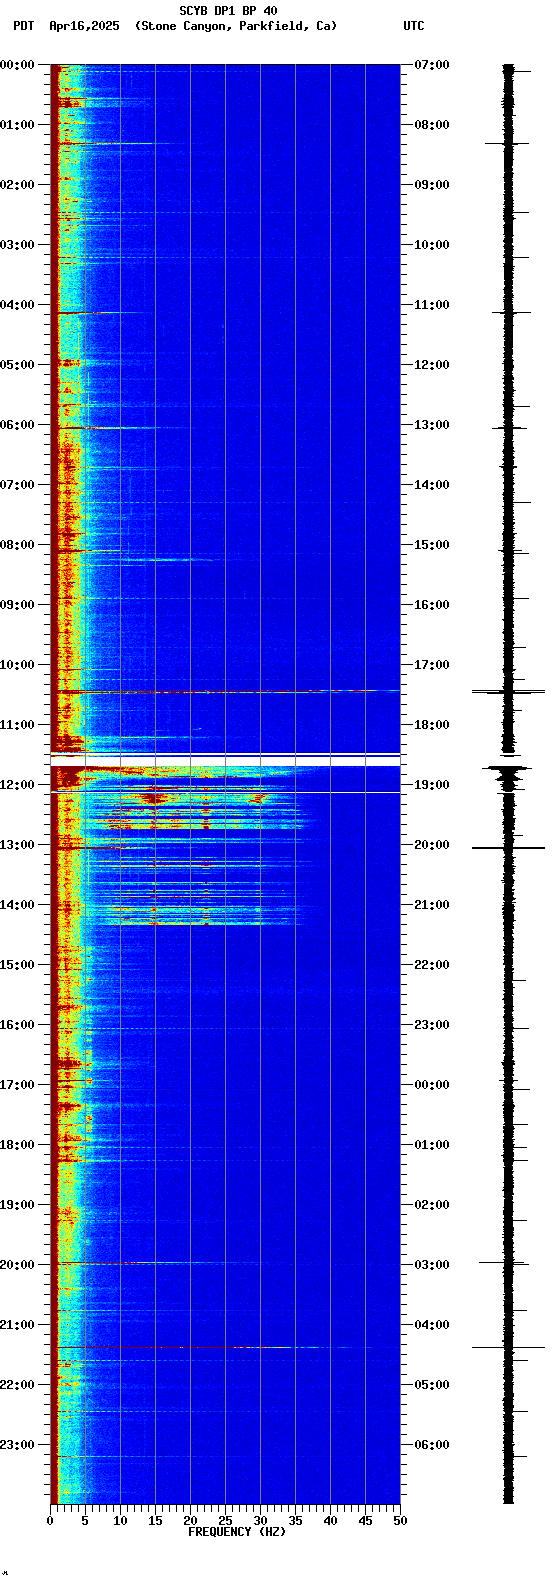Click the white data gap band before 12:00
Image resolution: width=552 pixels, height=1584 pixels.
click(x=225, y=760)
